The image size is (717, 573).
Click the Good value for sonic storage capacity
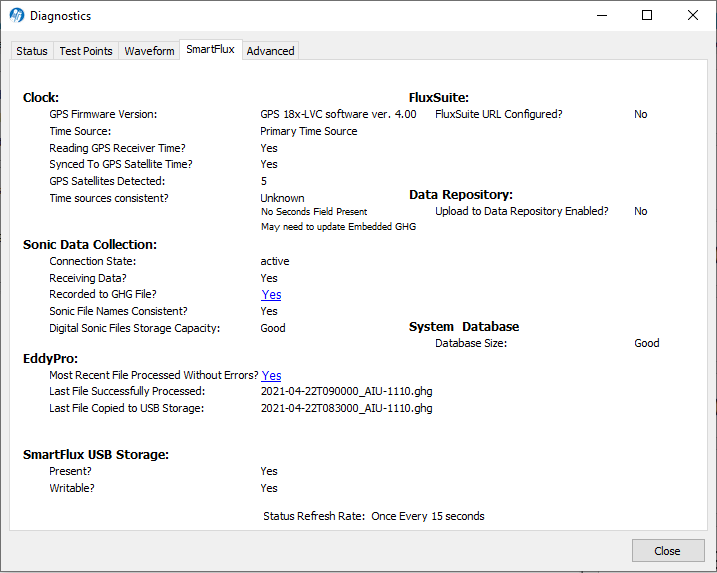(273, 328)
